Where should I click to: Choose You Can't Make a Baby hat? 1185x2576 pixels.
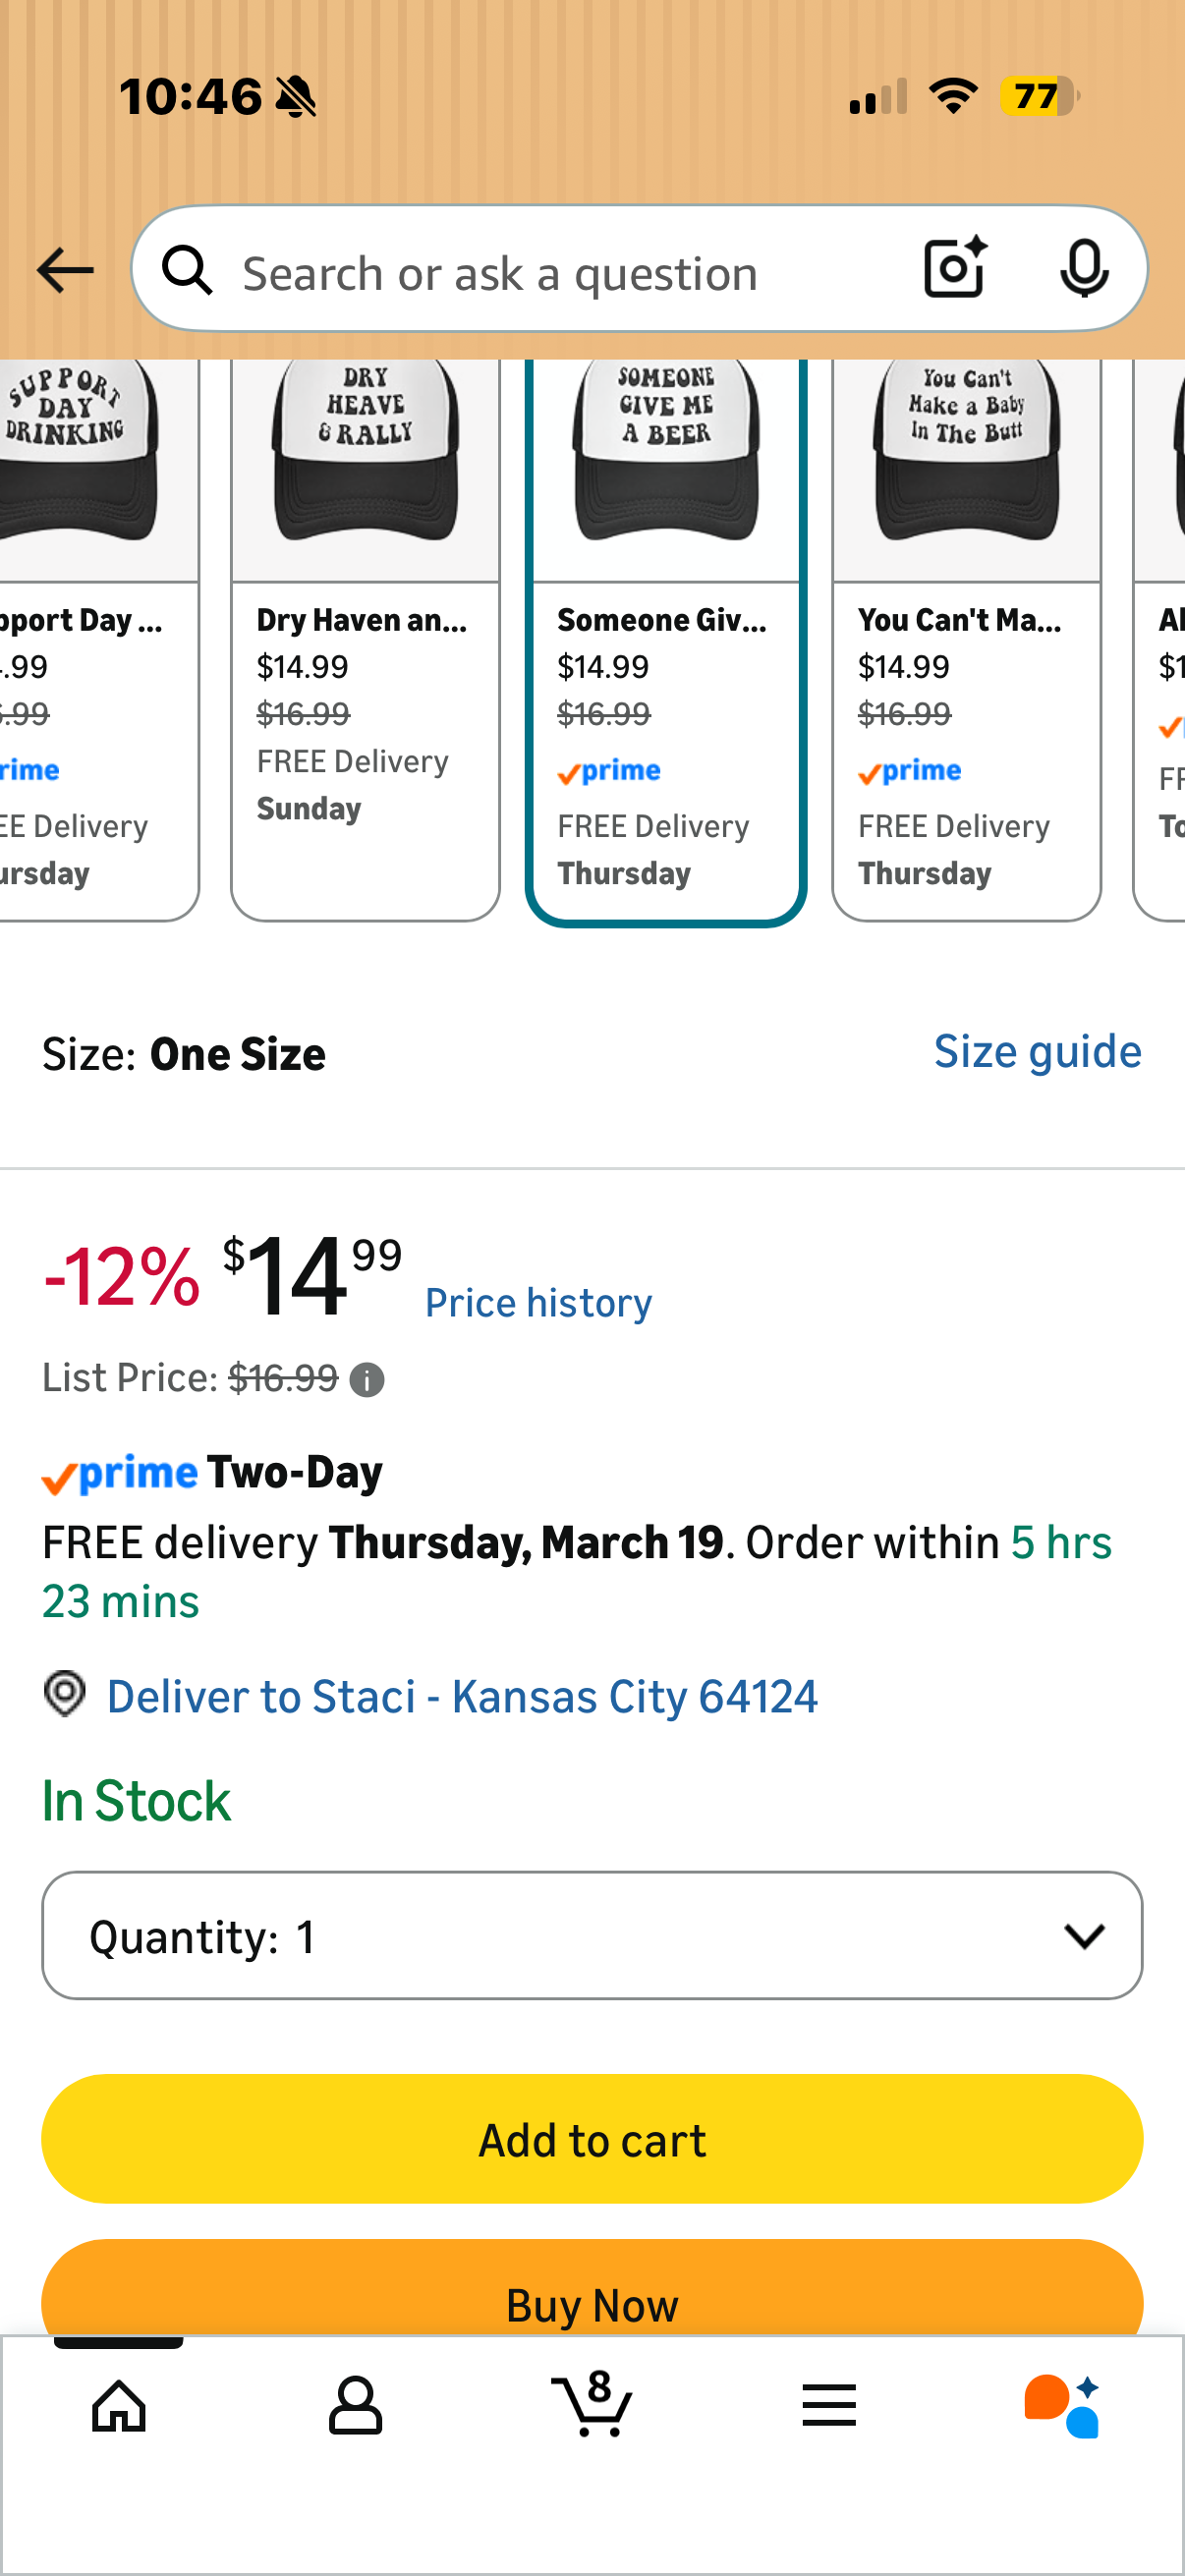coord(966,640)
